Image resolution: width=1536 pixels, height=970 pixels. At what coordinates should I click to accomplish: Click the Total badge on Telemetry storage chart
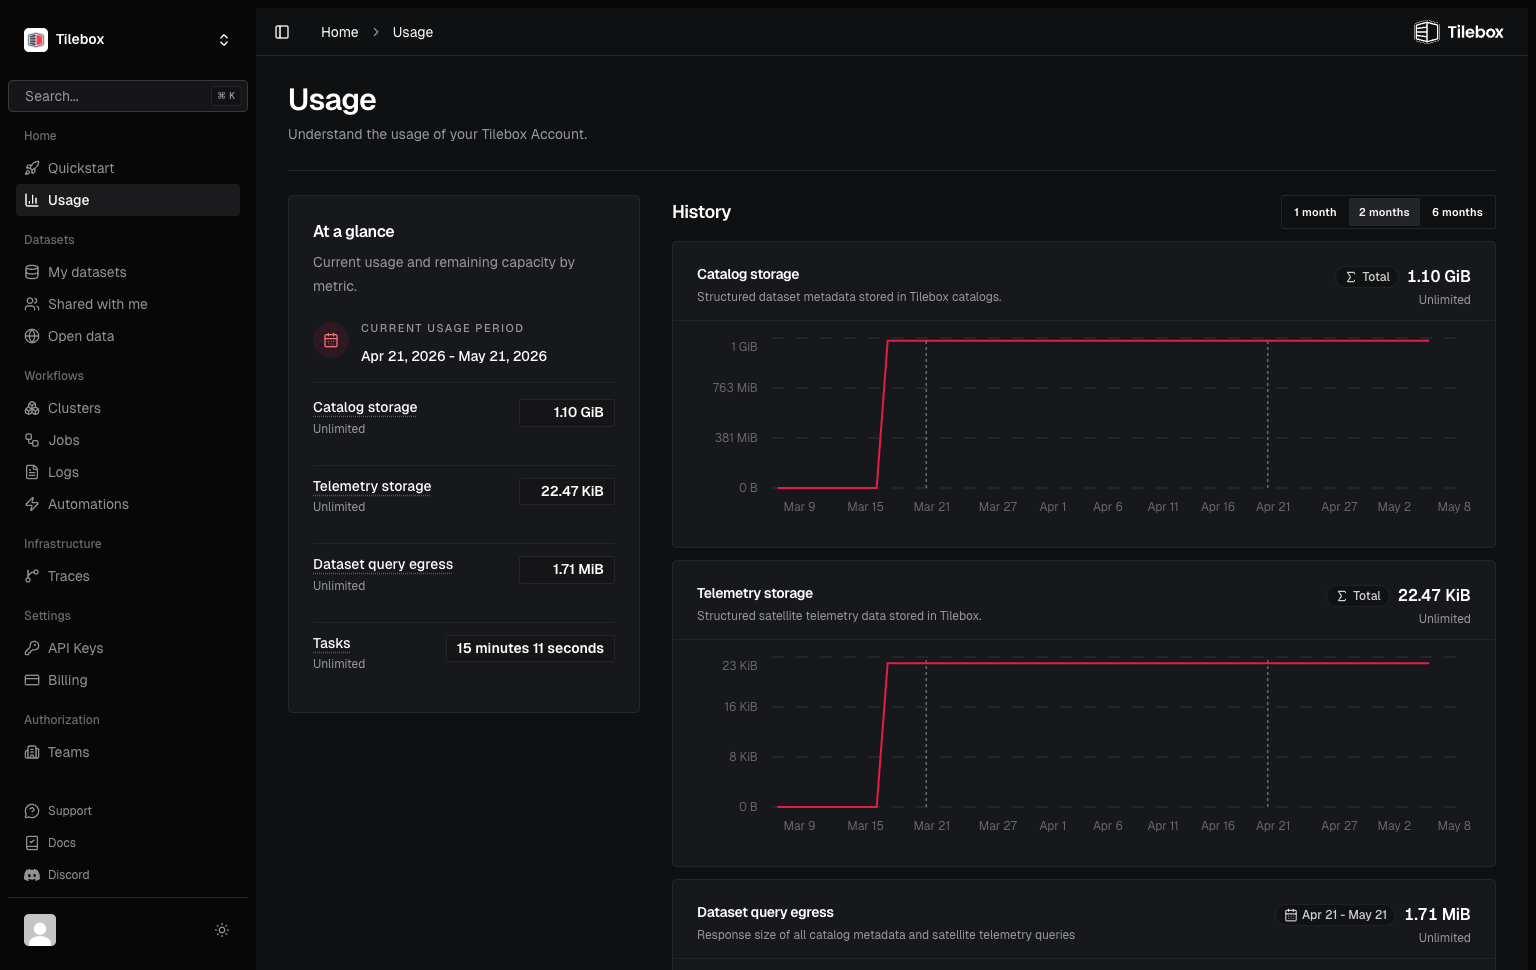[1358, 596]
